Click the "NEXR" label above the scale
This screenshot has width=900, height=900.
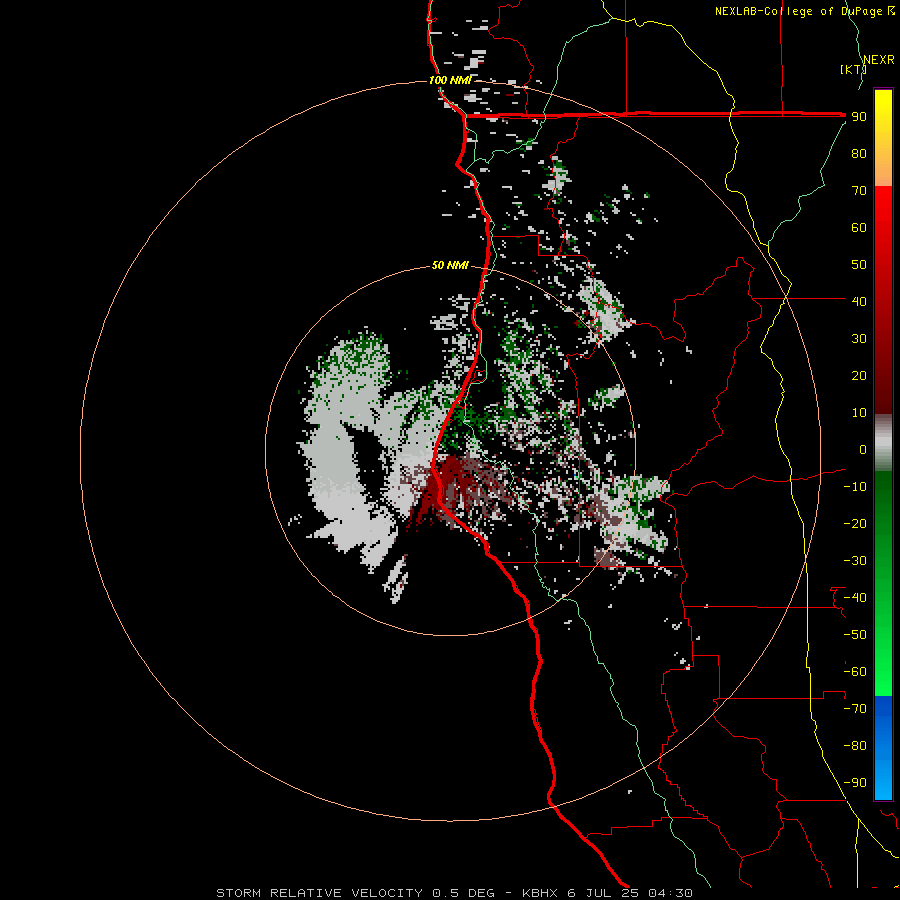tap(879, 60)
